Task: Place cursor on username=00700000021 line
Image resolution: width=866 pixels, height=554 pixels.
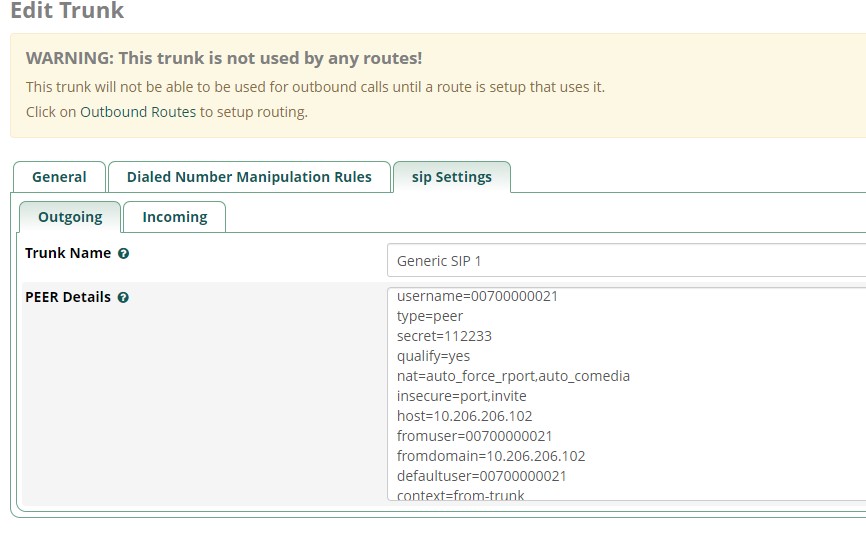Action: pos(477,297)
